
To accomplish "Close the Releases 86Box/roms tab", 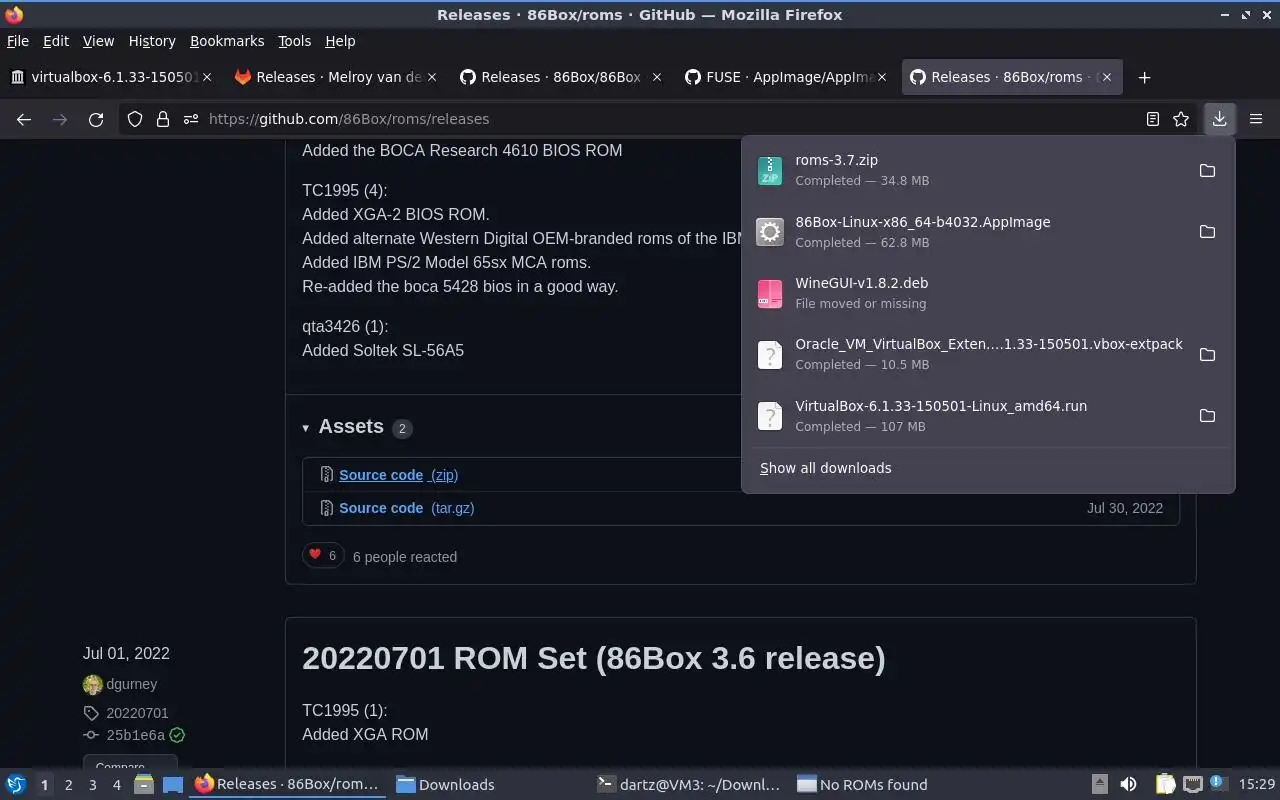I will tap(1106, 77).
